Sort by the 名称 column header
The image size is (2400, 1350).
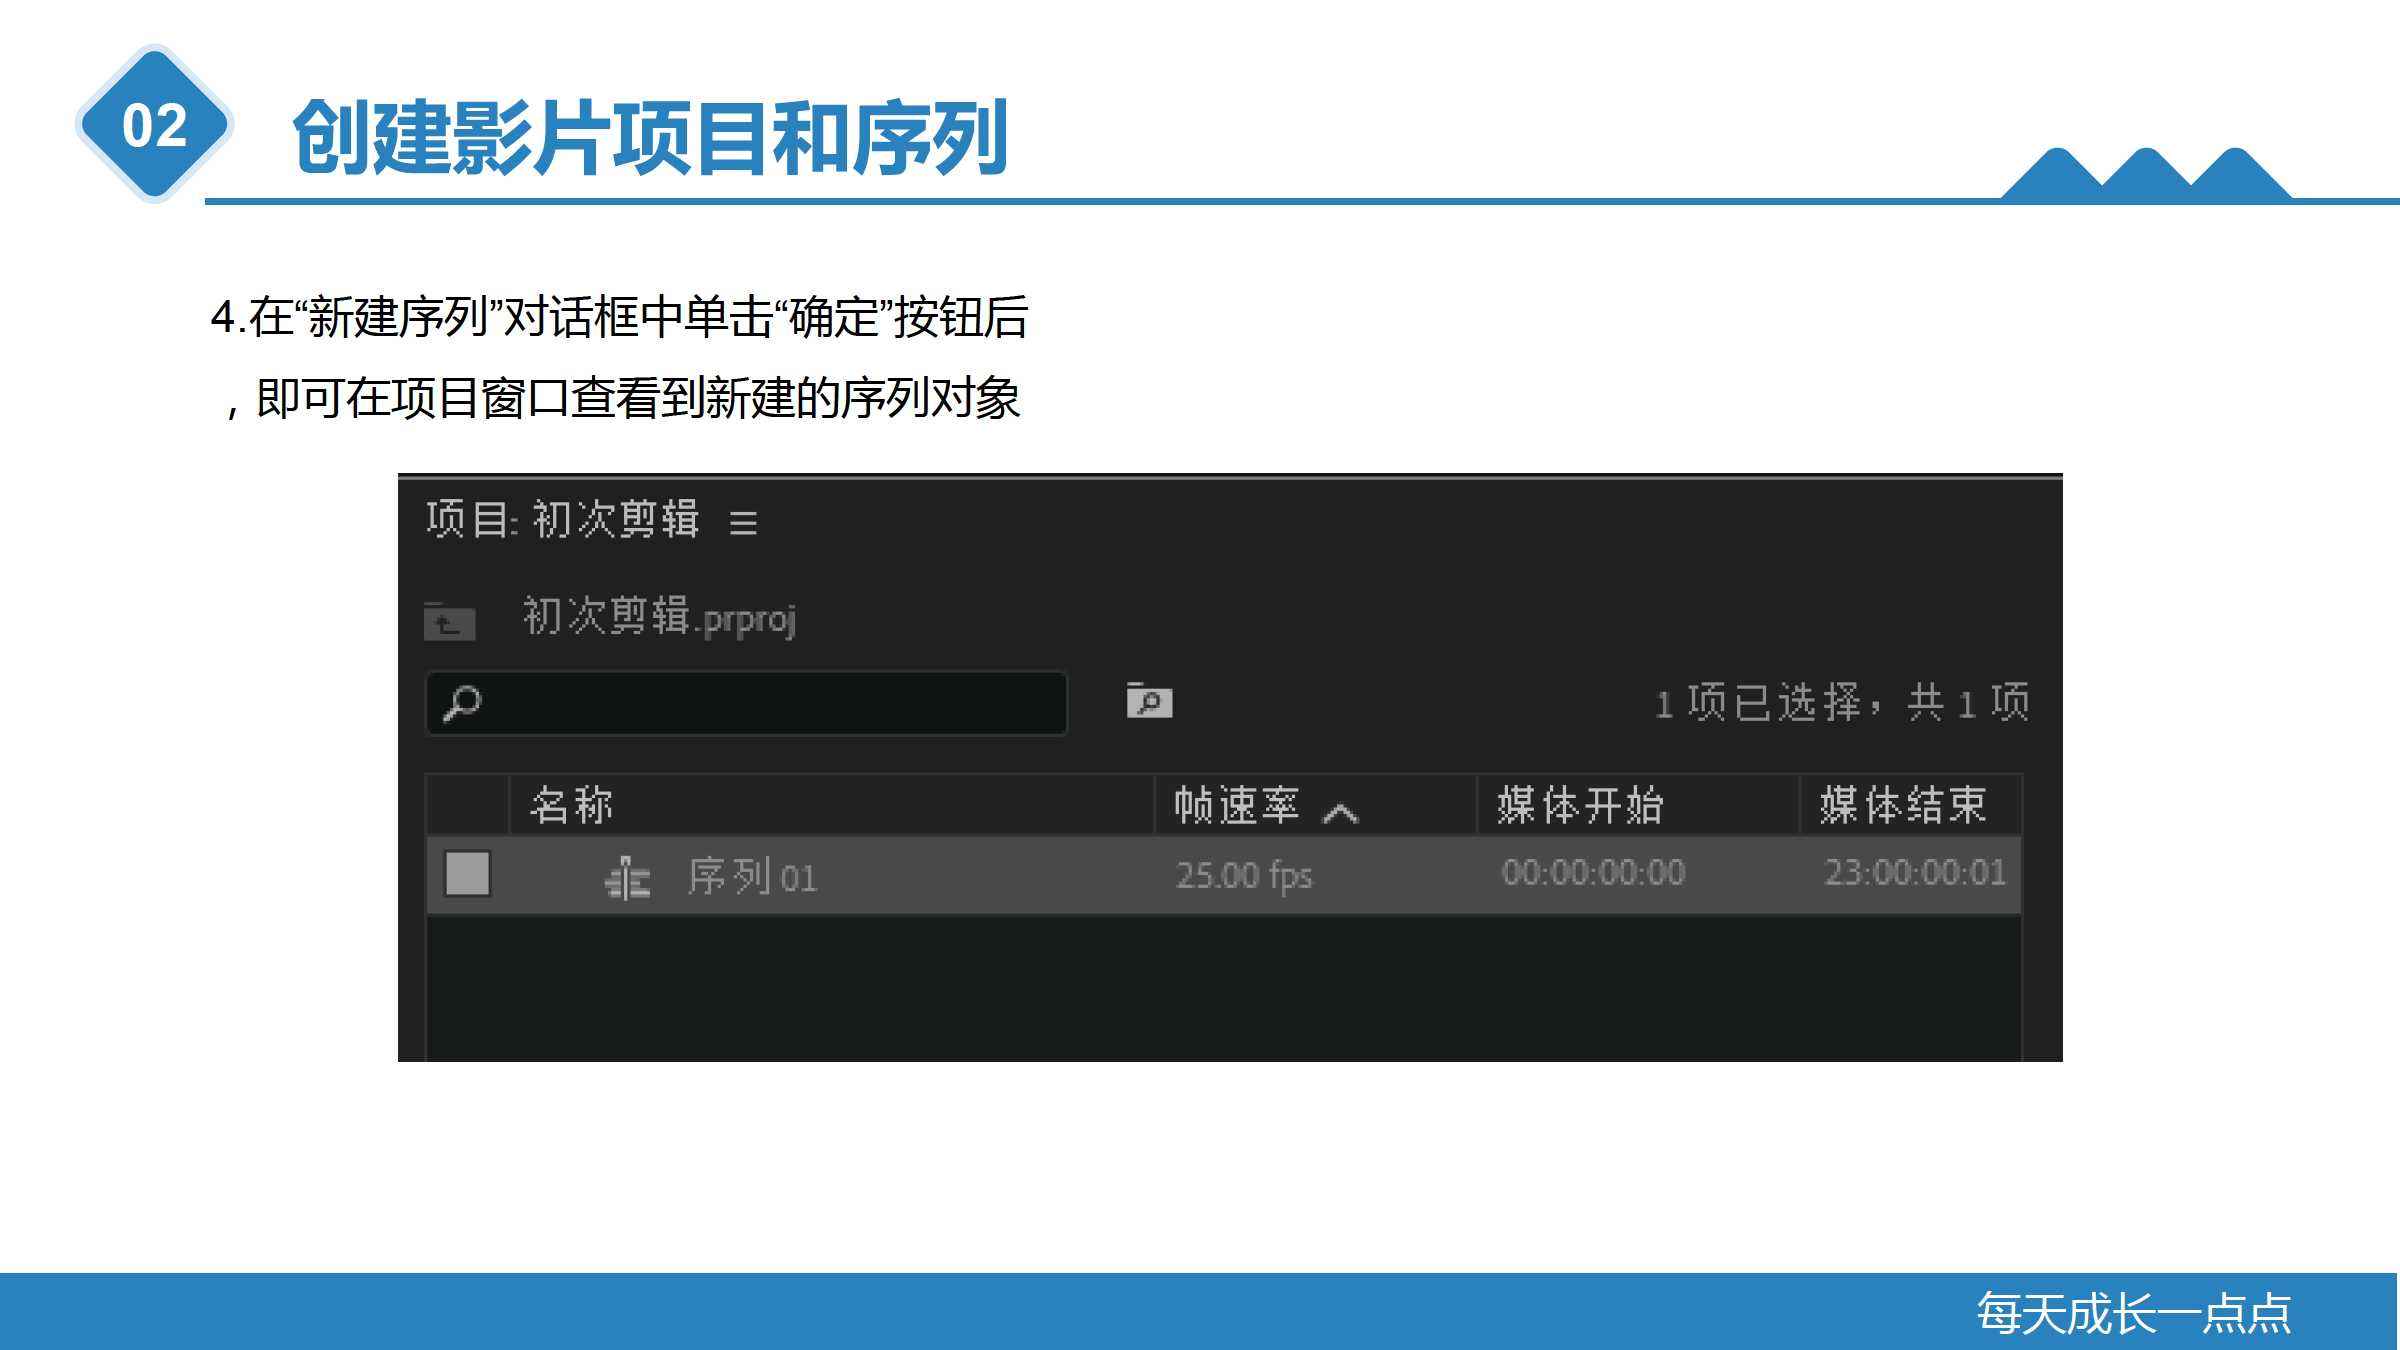click(x=832, y=804)
